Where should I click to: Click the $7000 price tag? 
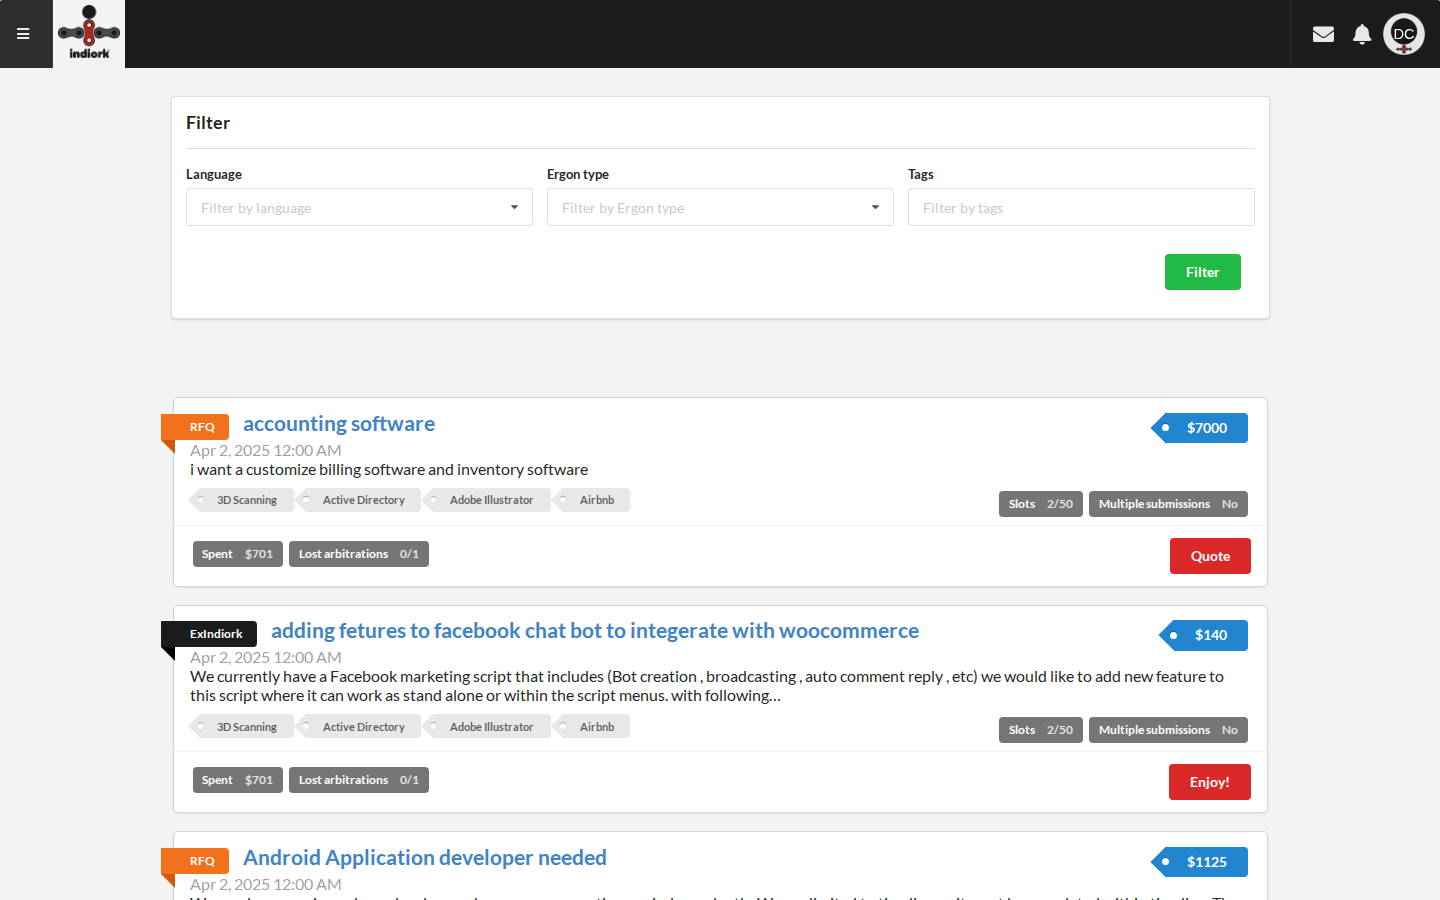point(1200,428)
